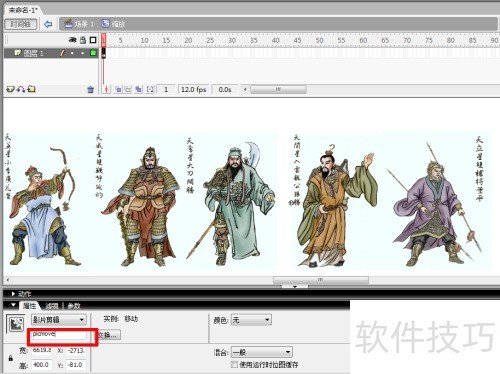
Task: Click the stage horizontal scrollbar thumb
Action: point(321,280)
